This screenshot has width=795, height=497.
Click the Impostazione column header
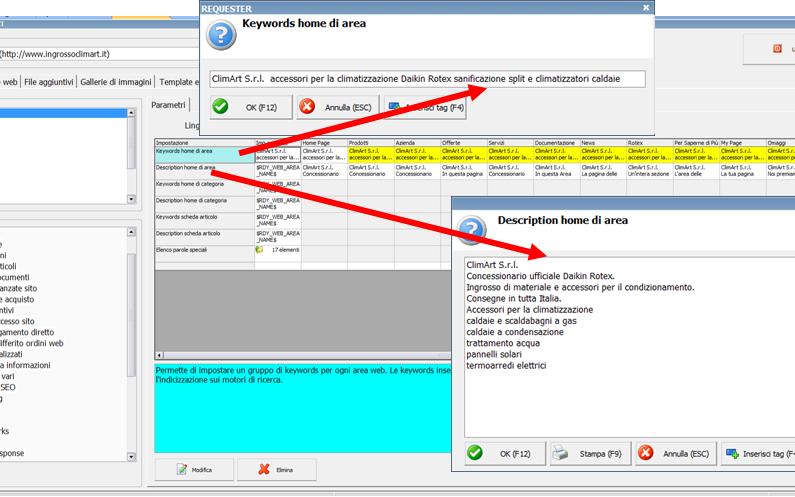205,143
